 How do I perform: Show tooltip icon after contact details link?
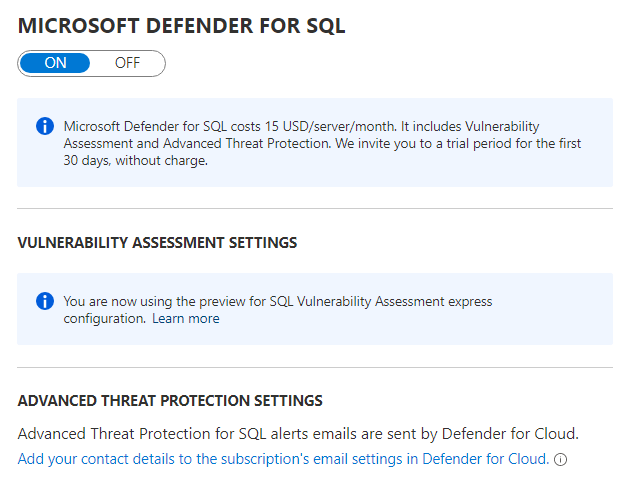(561, 460)
